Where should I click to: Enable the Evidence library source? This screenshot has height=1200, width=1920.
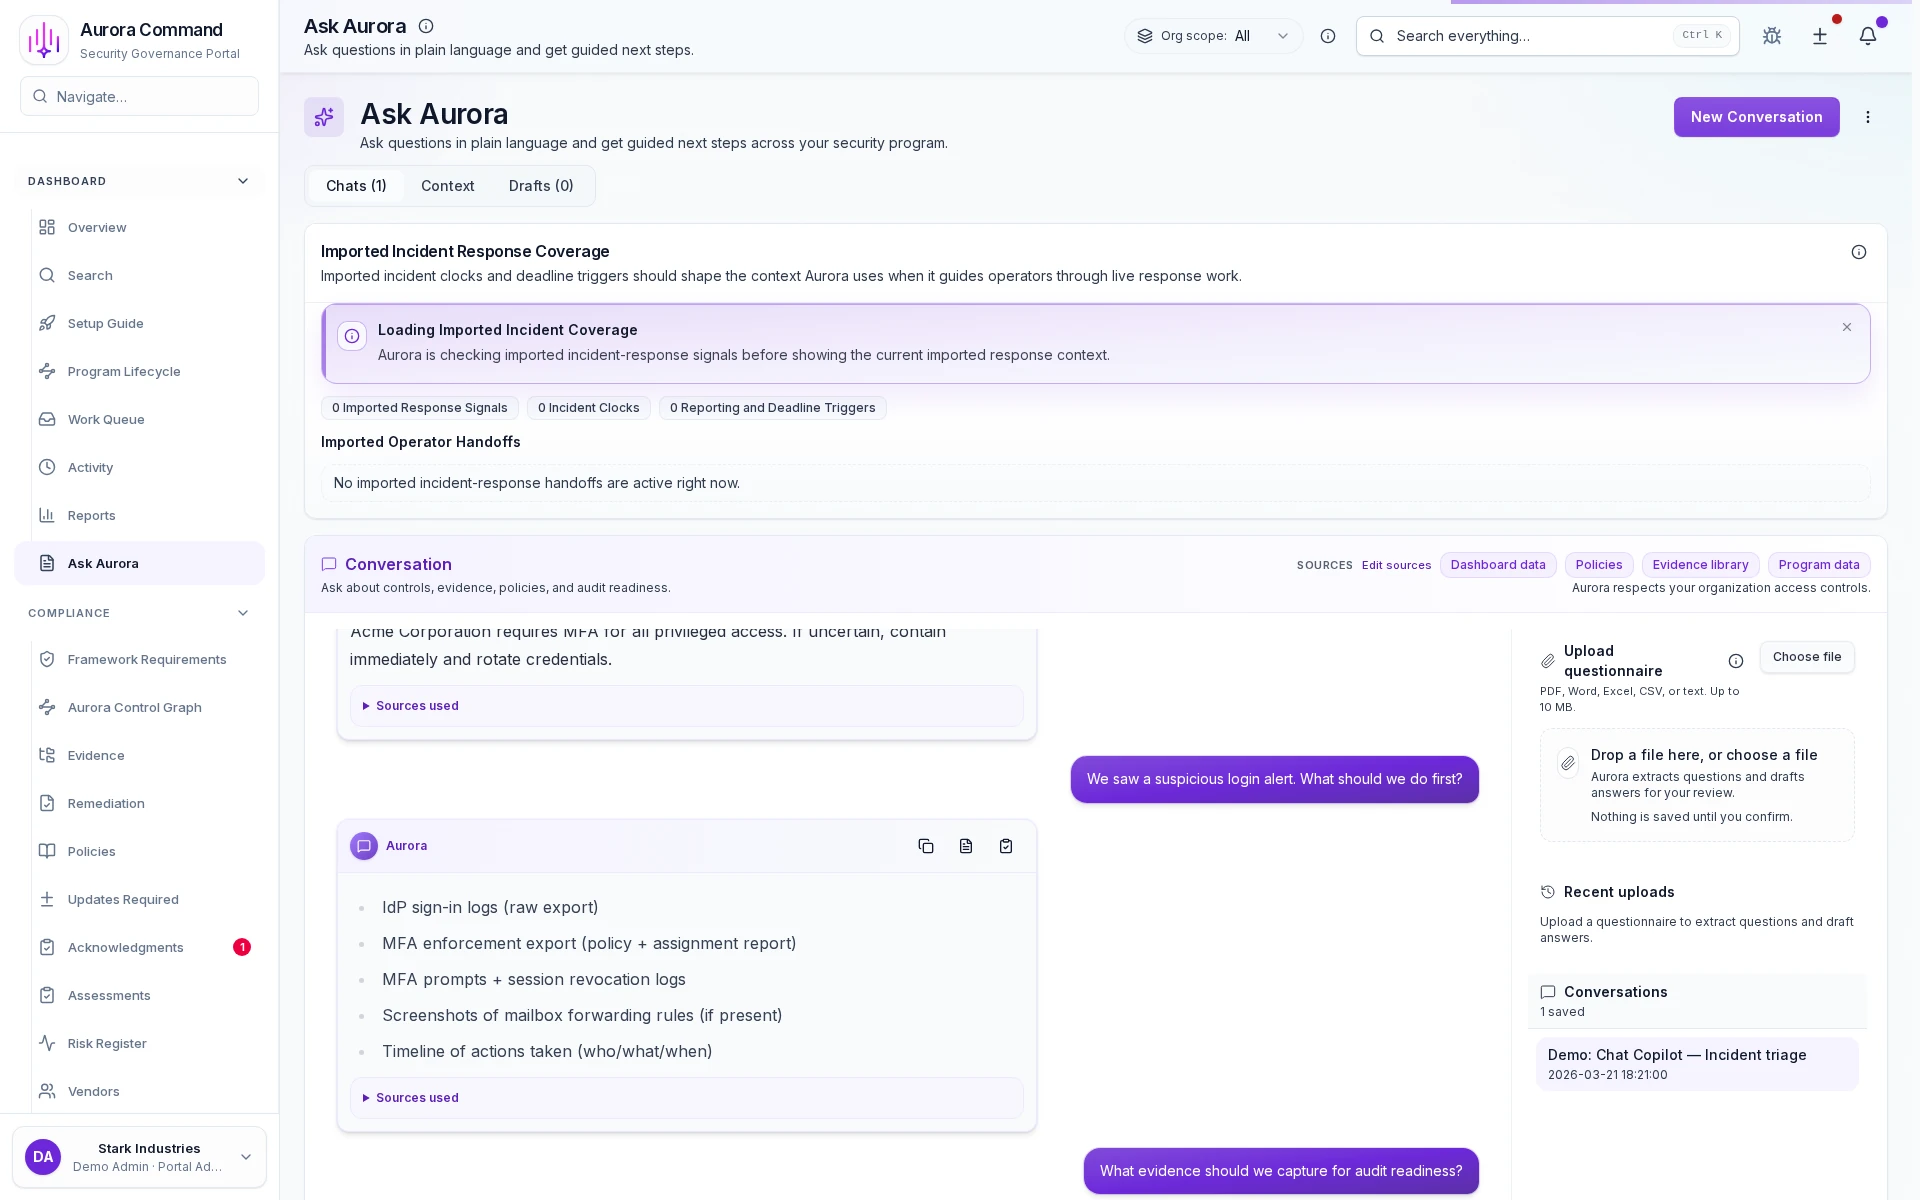tap(1700, 565)
